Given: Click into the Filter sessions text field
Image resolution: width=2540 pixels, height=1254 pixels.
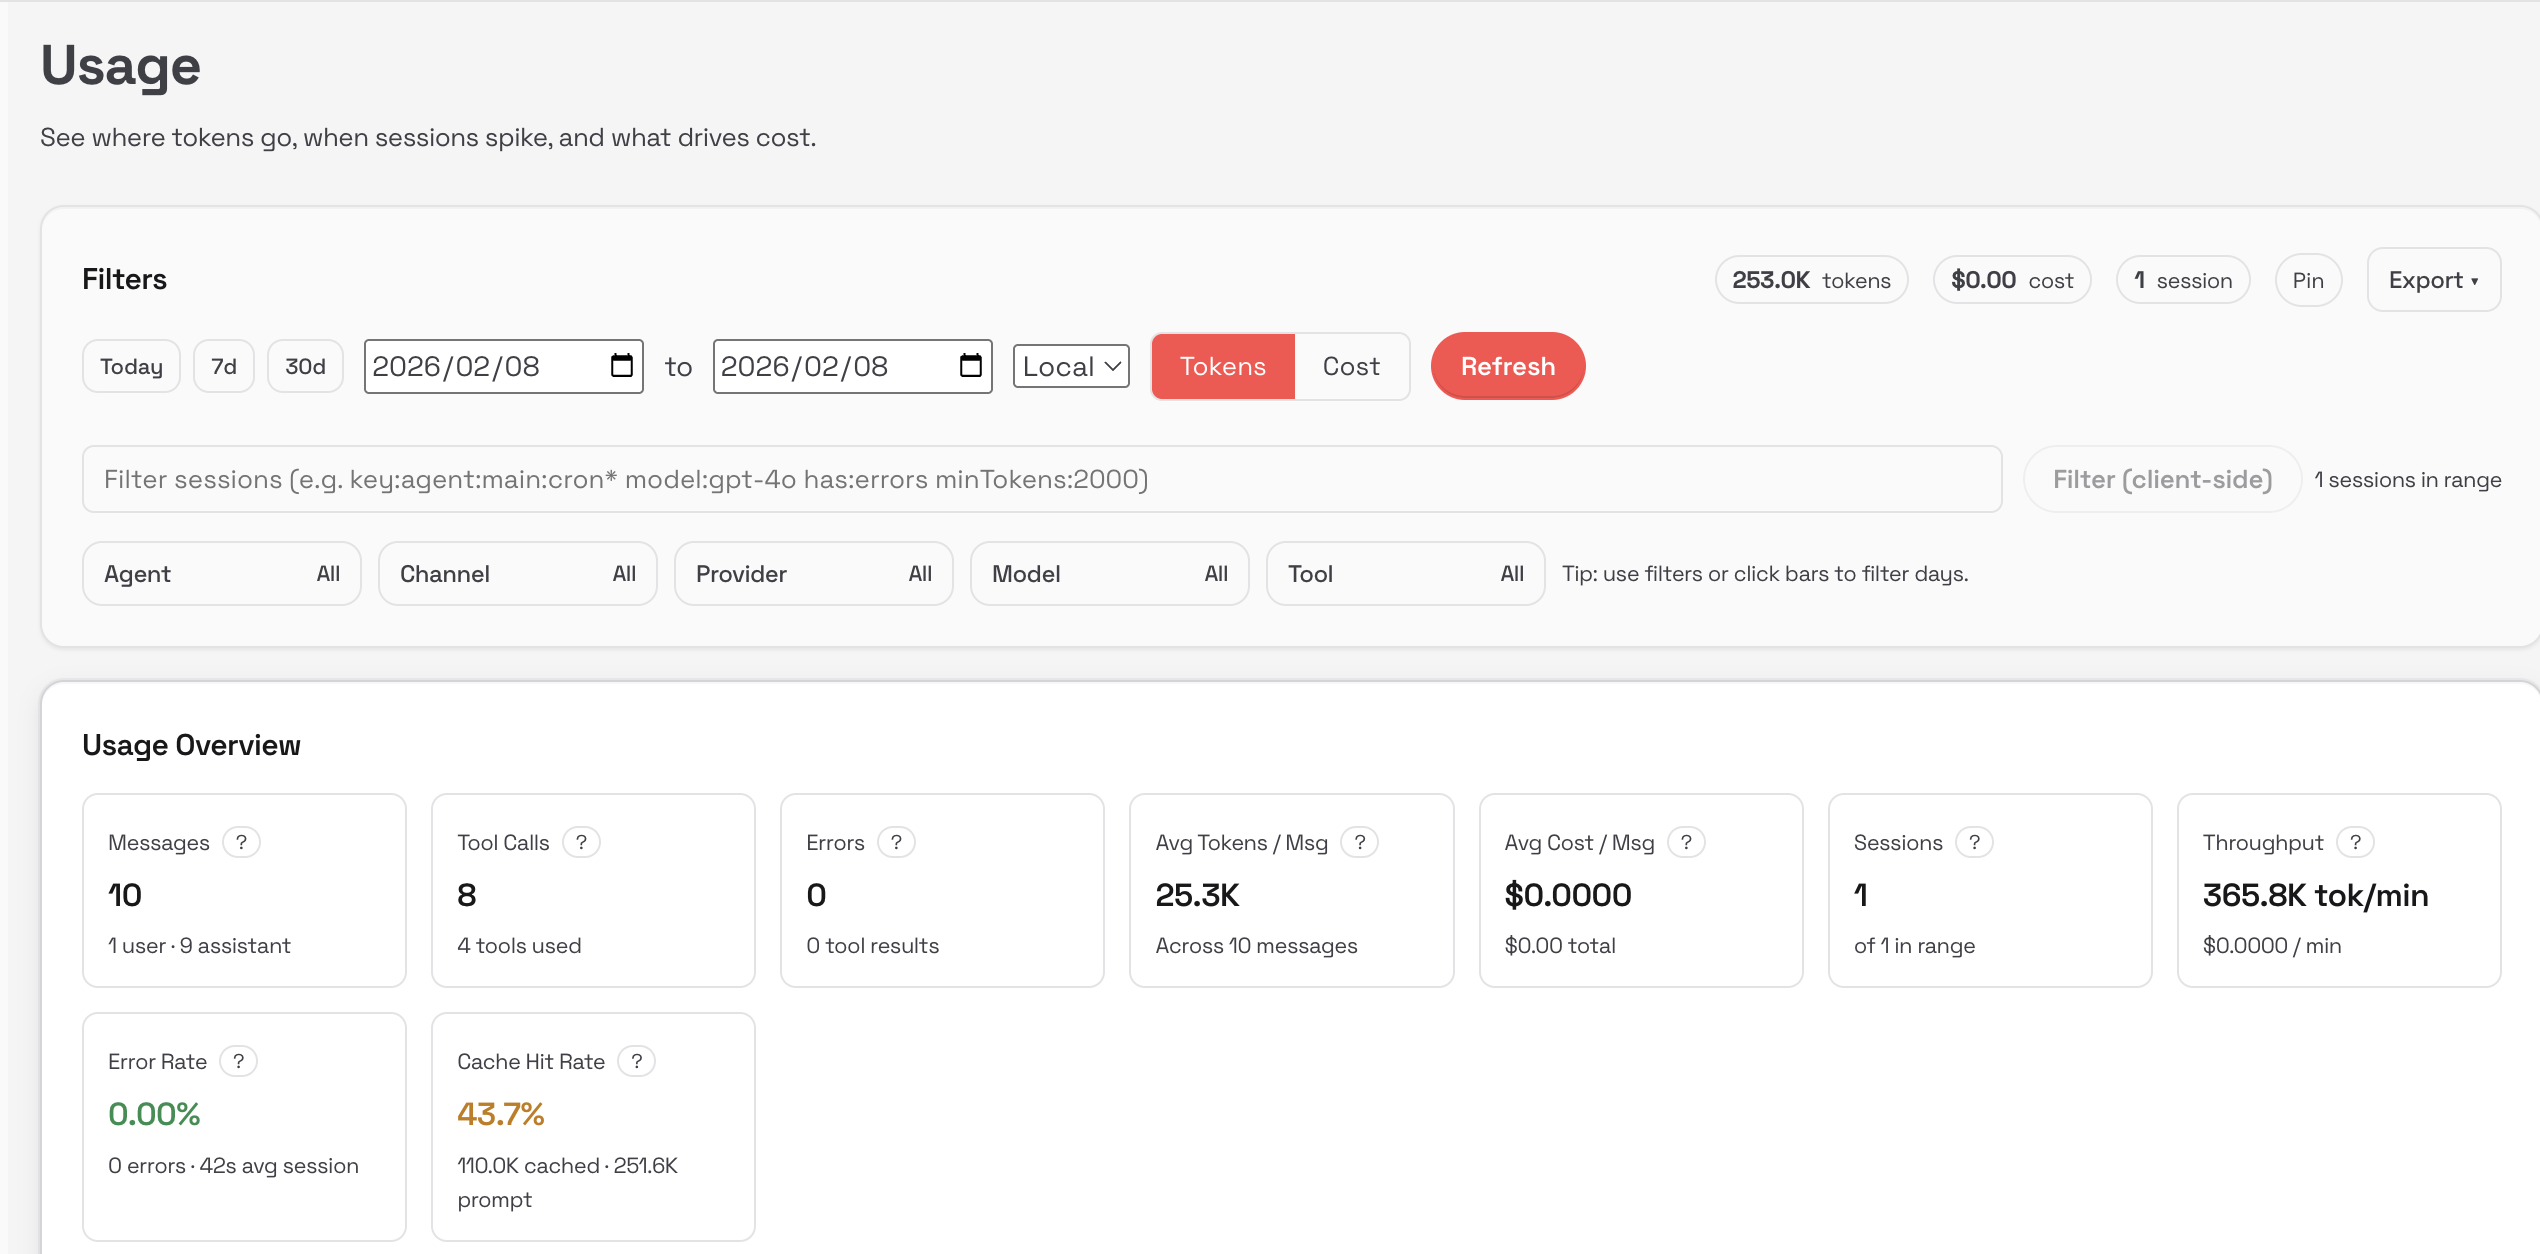Looking at the screenshot, I should 1041,479.
